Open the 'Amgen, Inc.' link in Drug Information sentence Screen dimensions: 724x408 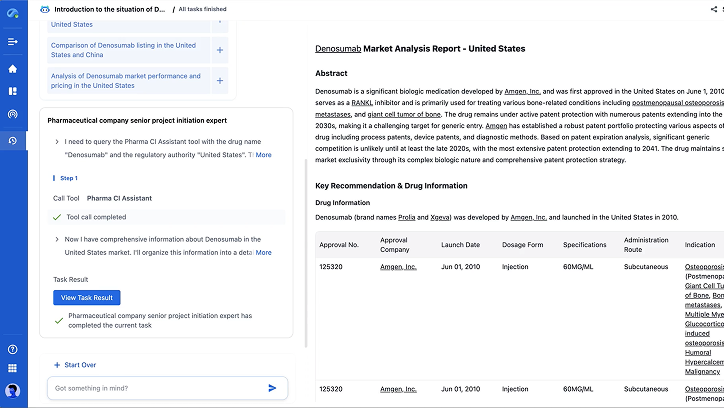529,217
